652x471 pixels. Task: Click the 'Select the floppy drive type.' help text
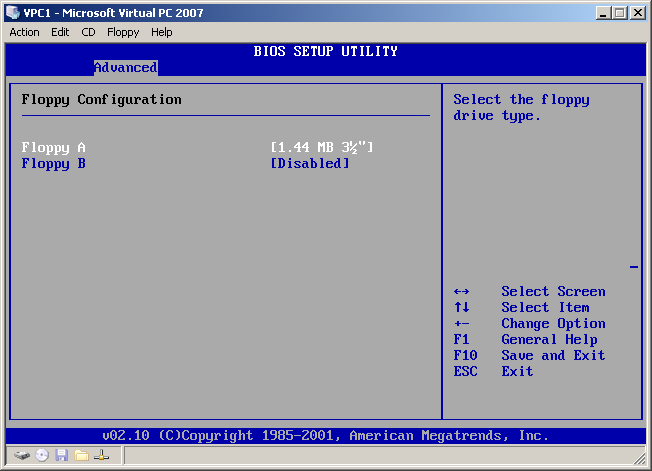pyautogui.click(x=521, y=108)
